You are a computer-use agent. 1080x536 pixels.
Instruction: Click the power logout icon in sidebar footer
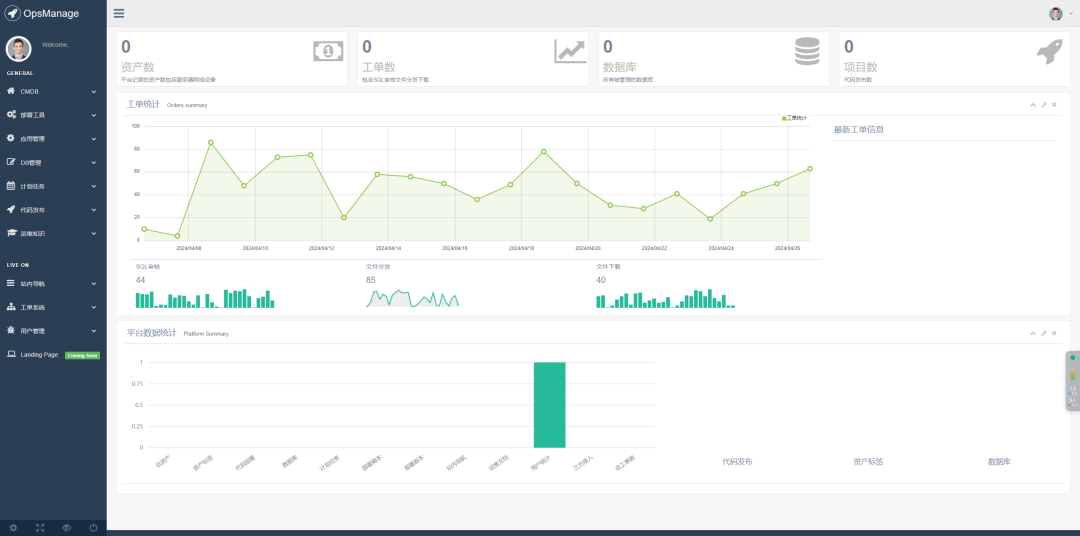pyautogui.click(x=93, y=528)
